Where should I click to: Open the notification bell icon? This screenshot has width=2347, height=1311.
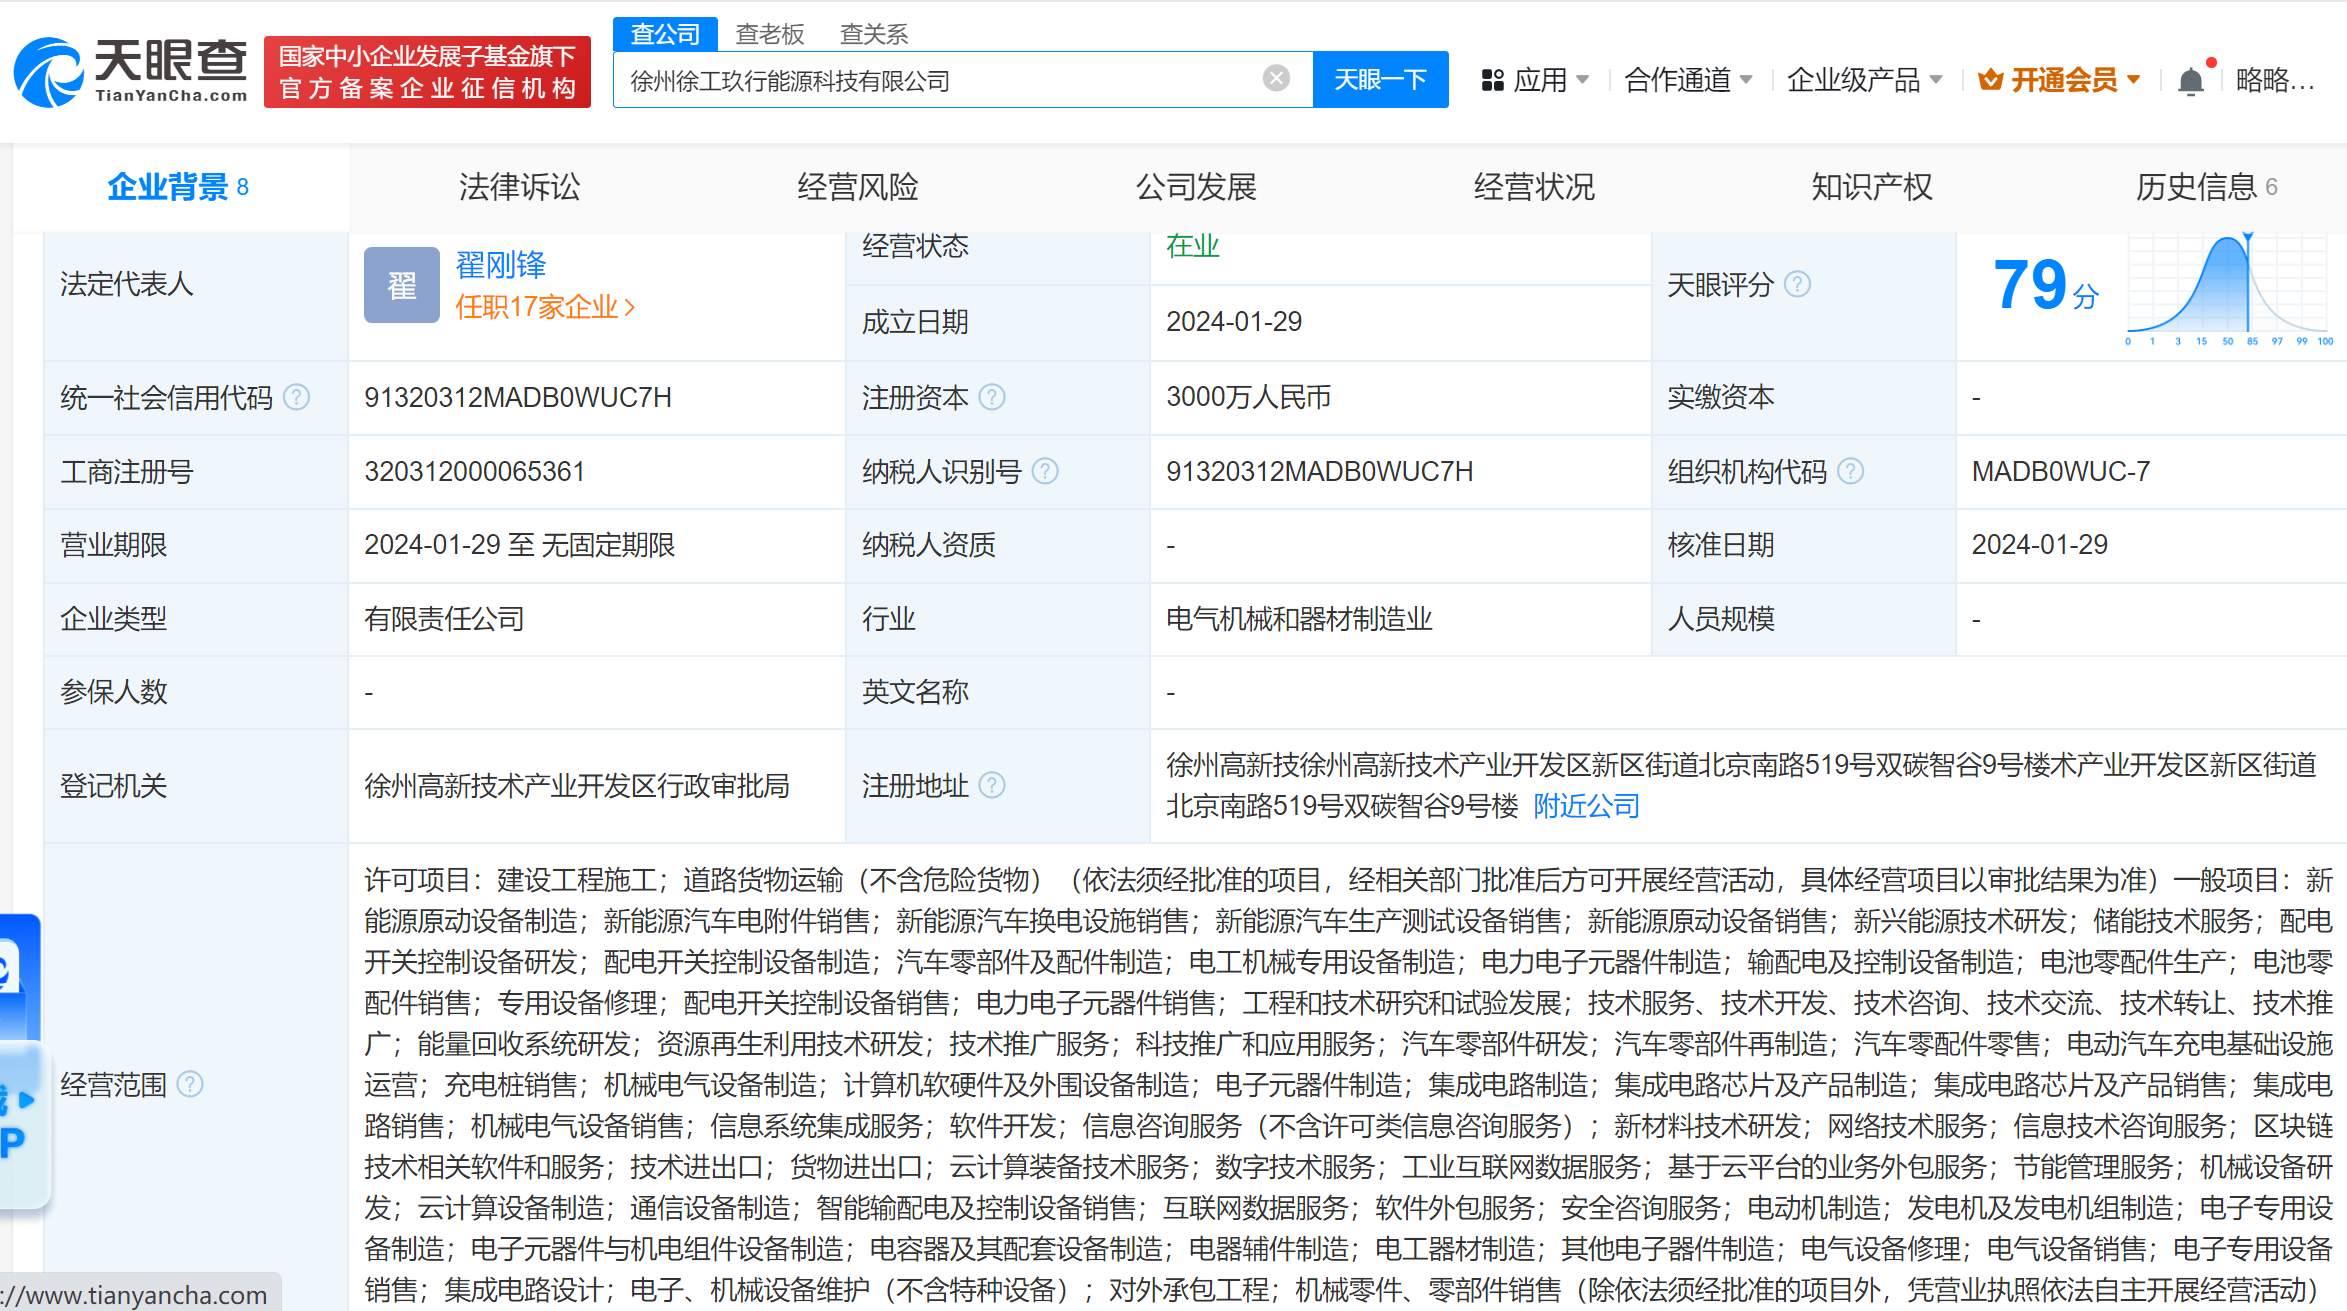coord(2190,80)
